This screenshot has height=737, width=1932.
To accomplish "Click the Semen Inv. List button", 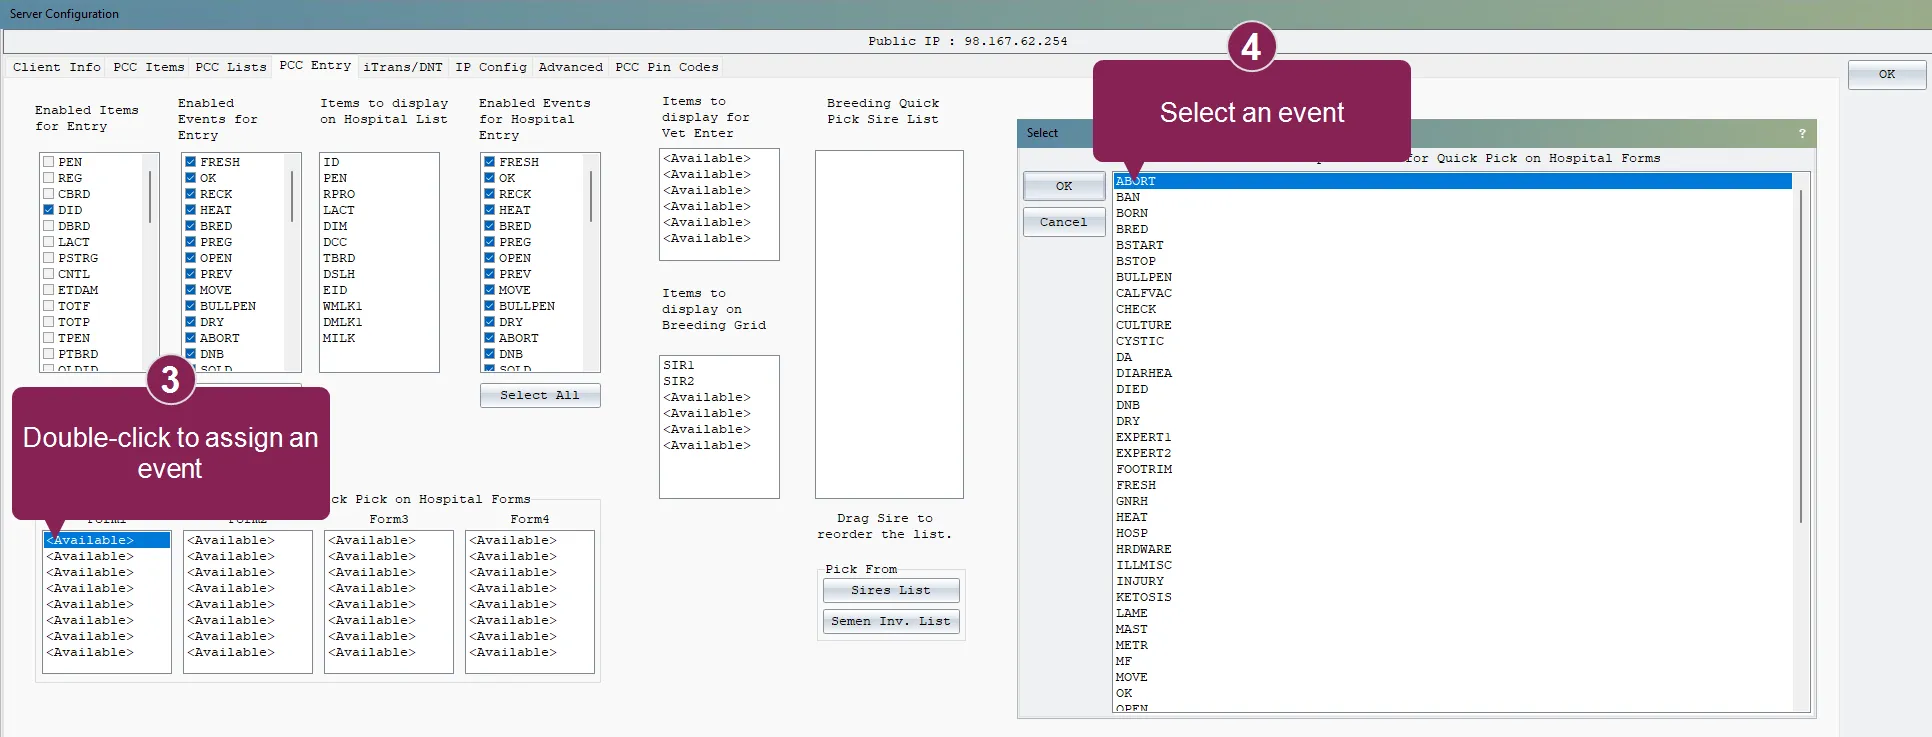I will tap(891, 621).
